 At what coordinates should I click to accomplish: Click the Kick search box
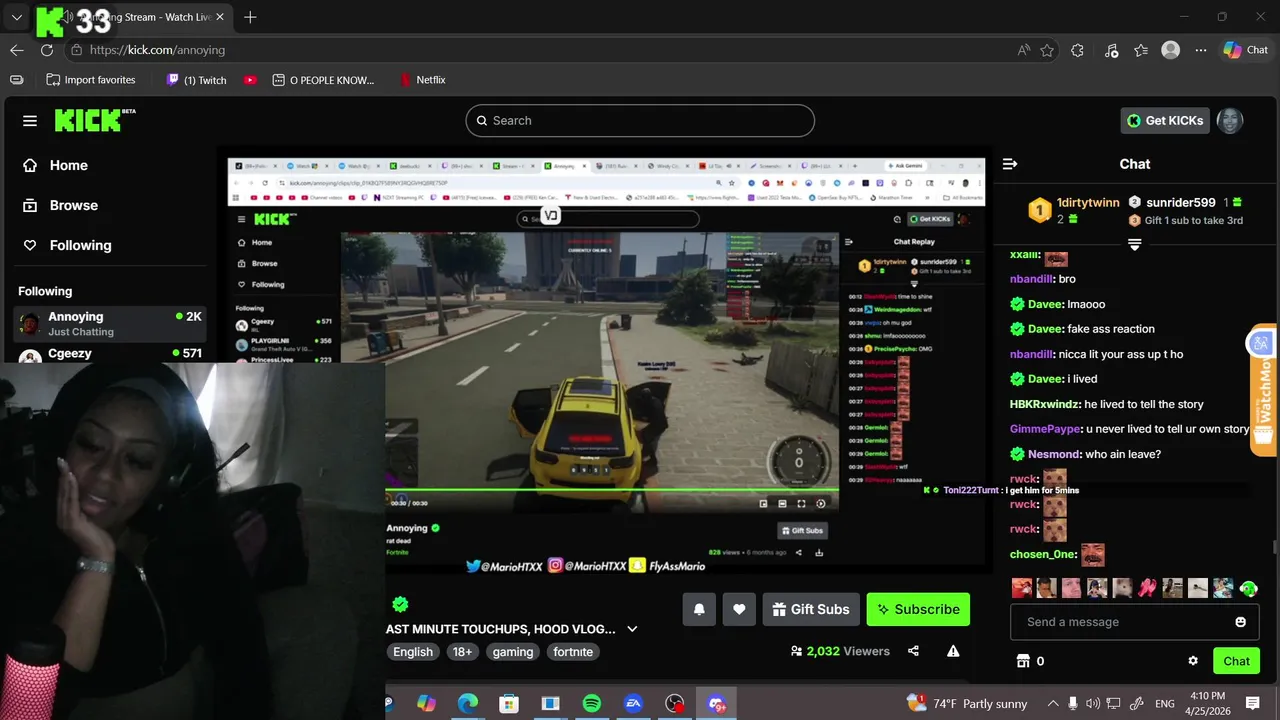coord(640,120)
